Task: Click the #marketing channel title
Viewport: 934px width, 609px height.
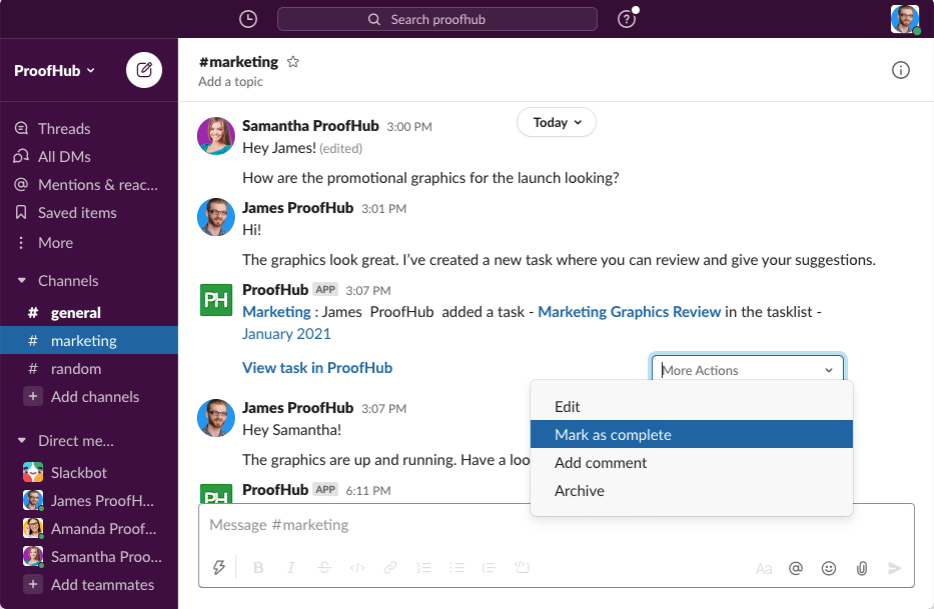Action: 238,62
